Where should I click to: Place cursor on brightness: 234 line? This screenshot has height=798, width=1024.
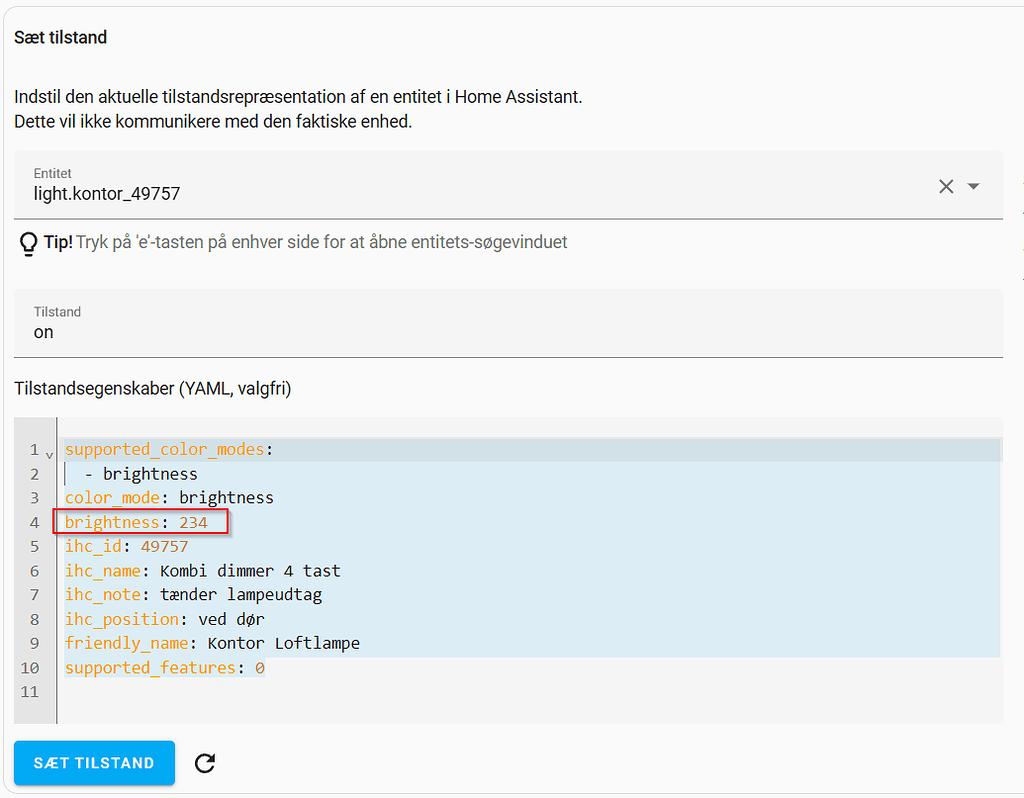[136, 522]
